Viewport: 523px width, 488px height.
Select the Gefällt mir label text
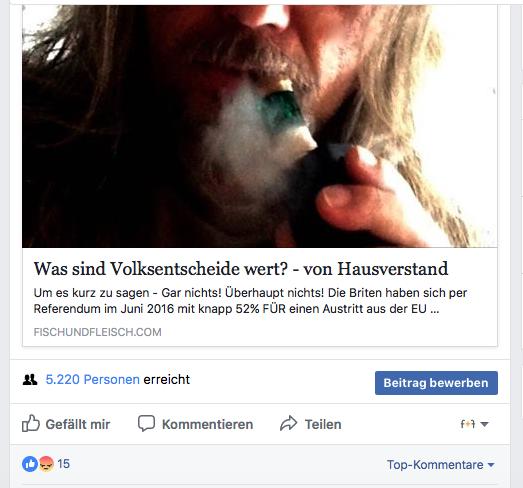pyautogui.click(x=78, y=424)
